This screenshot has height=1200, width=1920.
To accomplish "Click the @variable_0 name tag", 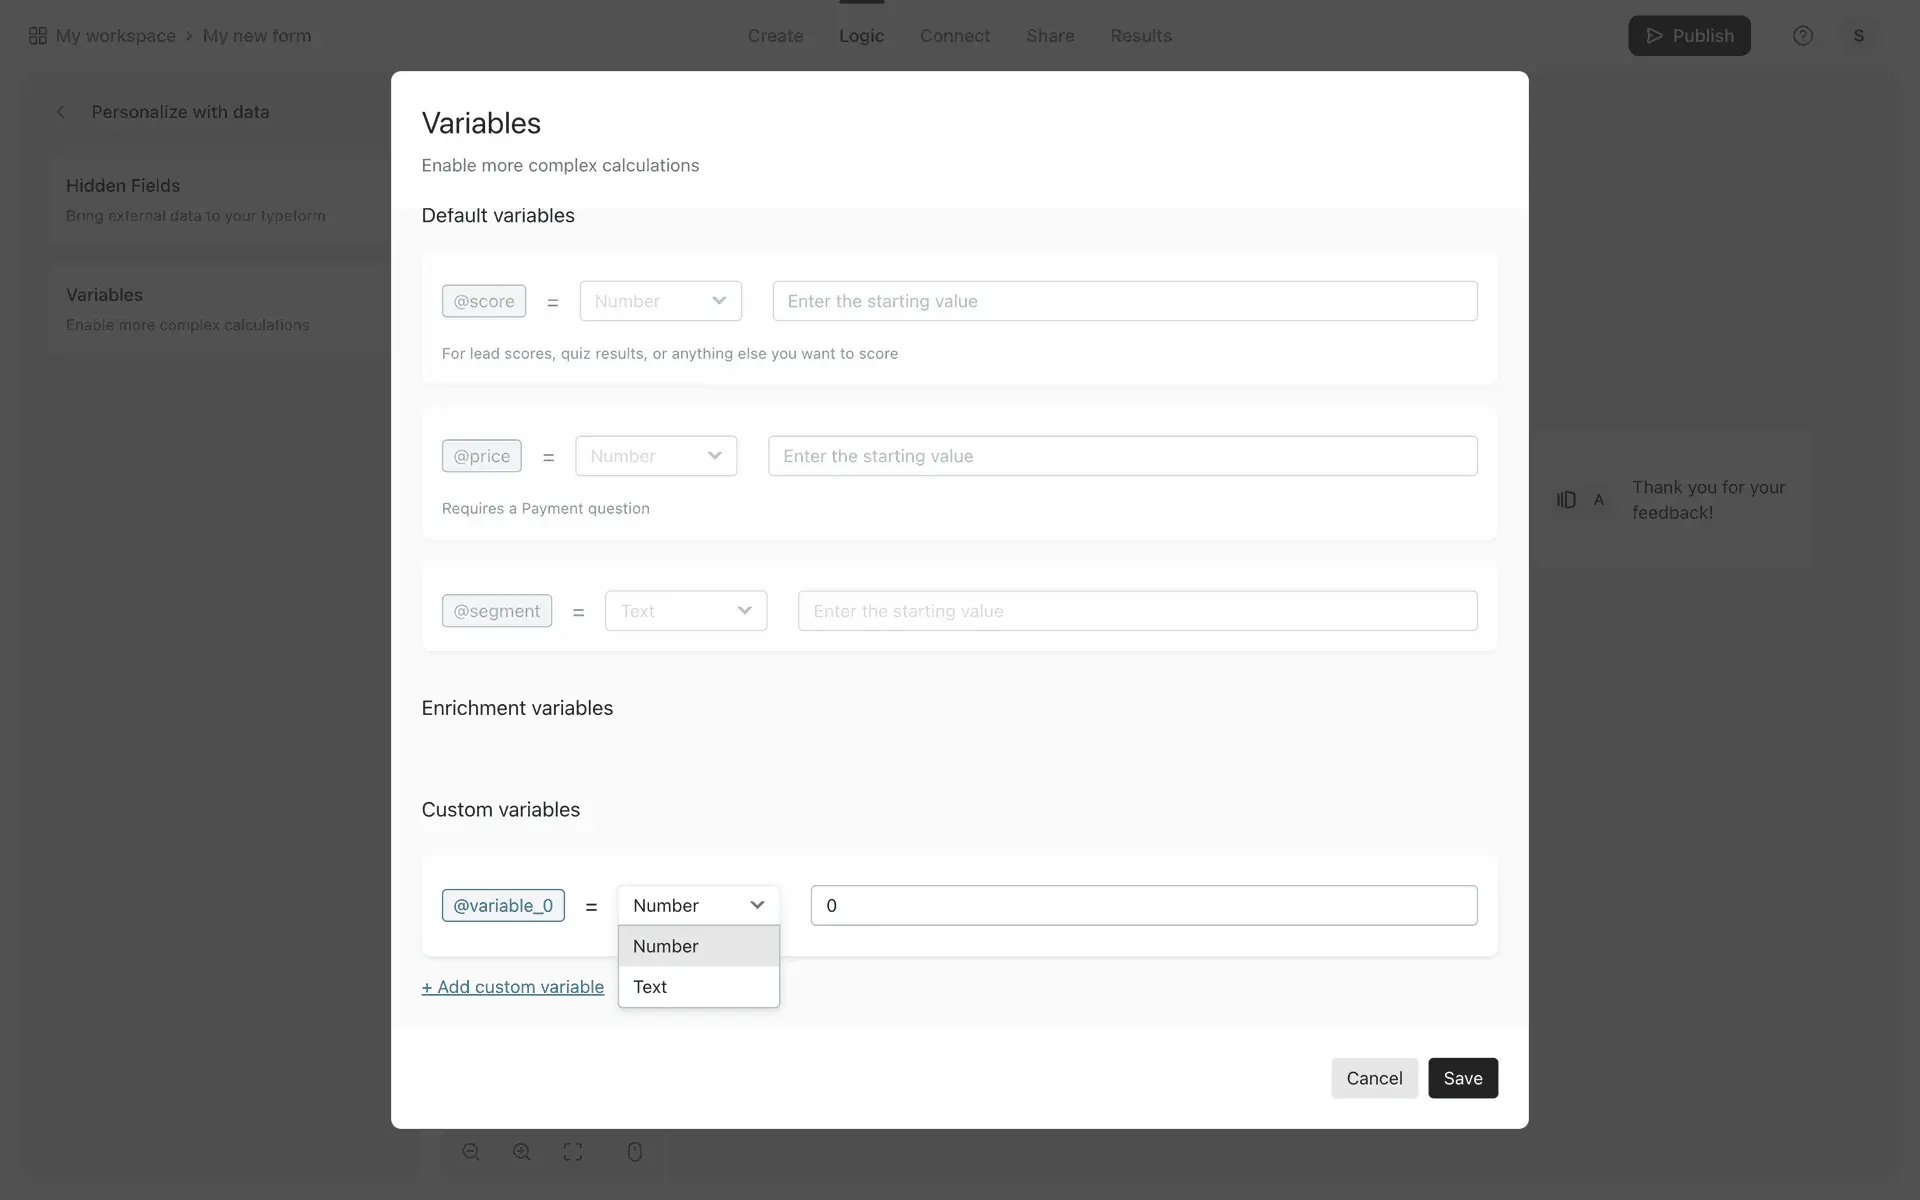I will coord(503,905).
